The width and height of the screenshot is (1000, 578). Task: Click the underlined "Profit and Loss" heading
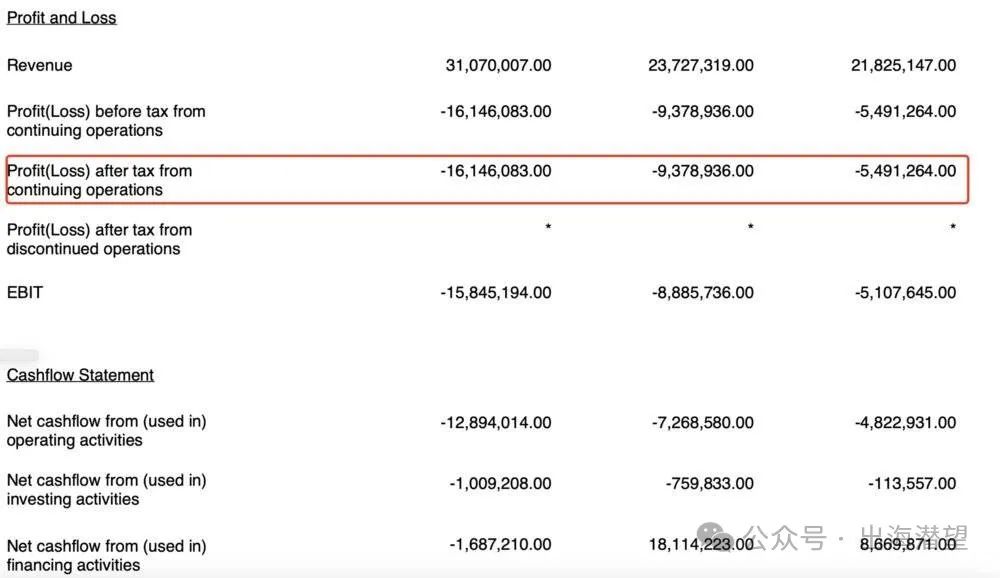(x=61, y=18)
